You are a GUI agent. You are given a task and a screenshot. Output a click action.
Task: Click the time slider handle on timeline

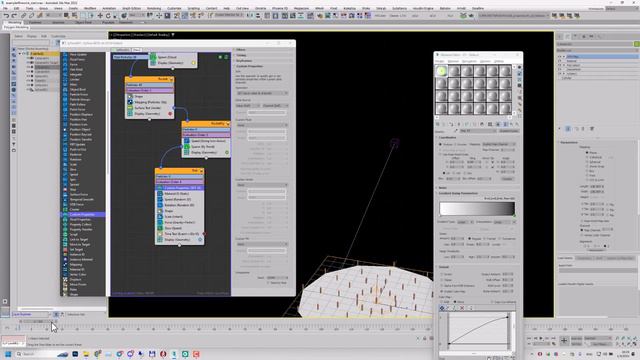click(x=38, y=322)
